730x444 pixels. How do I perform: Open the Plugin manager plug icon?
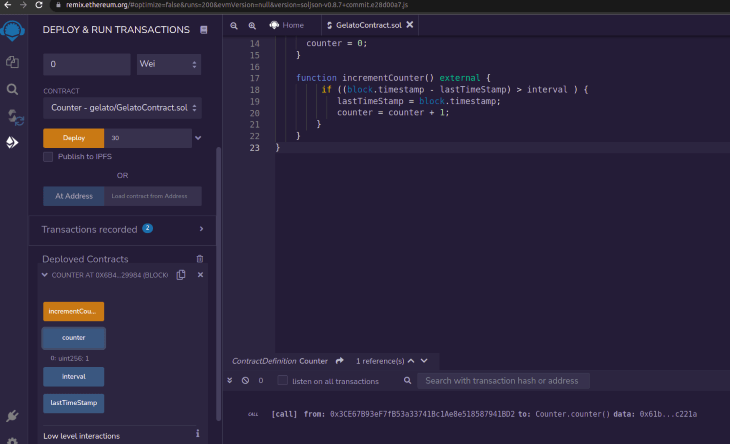13,416
